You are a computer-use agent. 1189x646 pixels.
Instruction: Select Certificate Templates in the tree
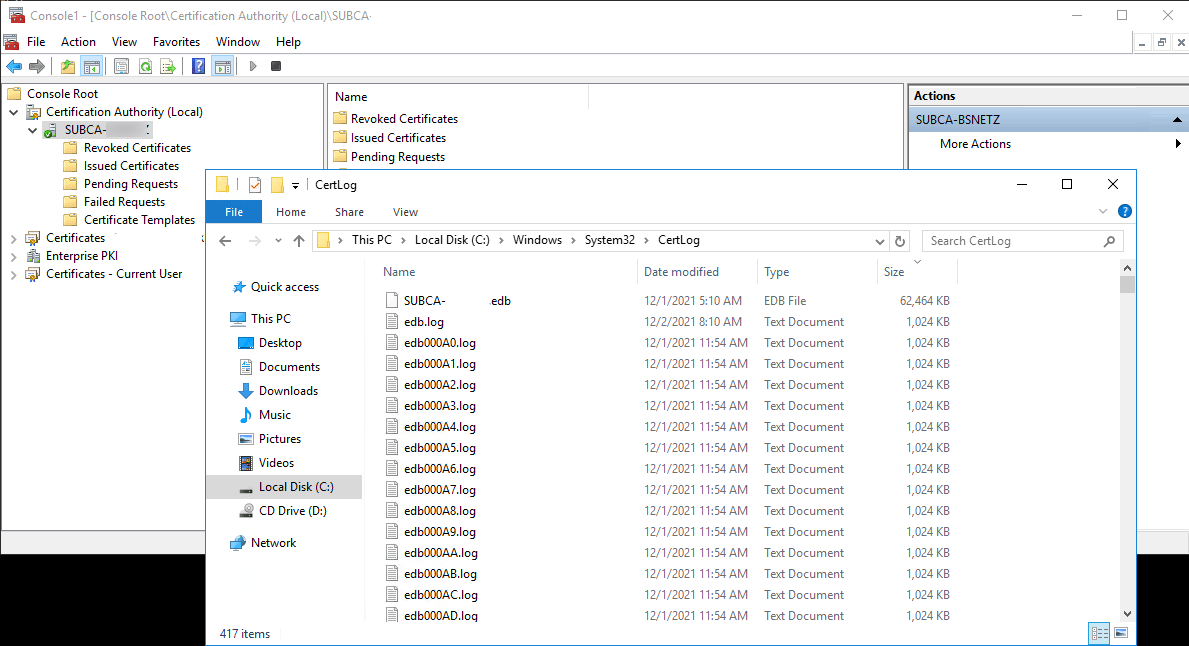[x=139, y=220]
